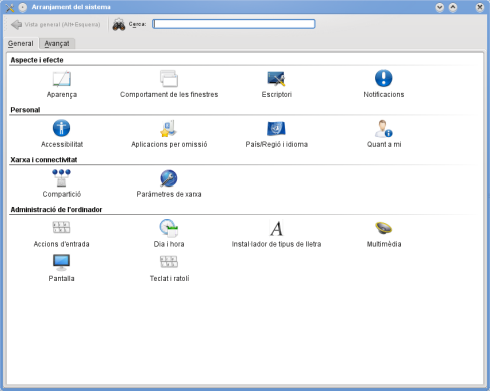
Task: Click the Pantalla label text
Action: tap(61, 278)
